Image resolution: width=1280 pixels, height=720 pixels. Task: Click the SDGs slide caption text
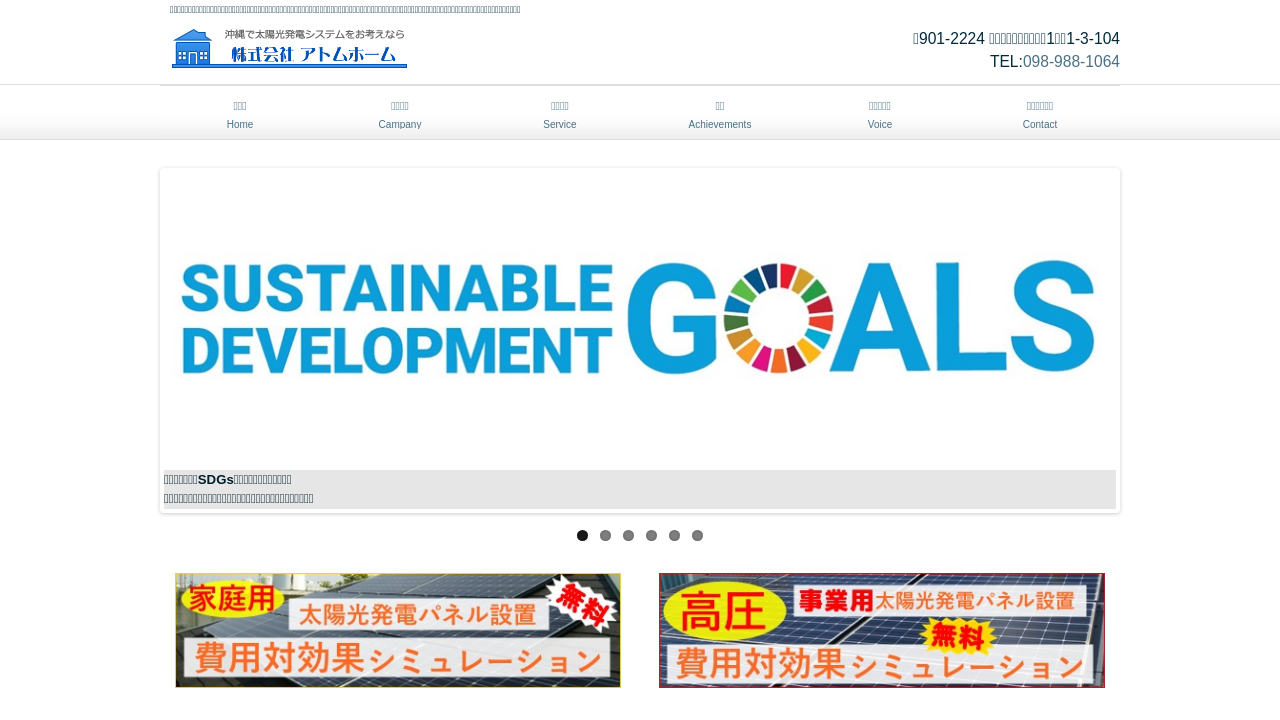[240, 489]
